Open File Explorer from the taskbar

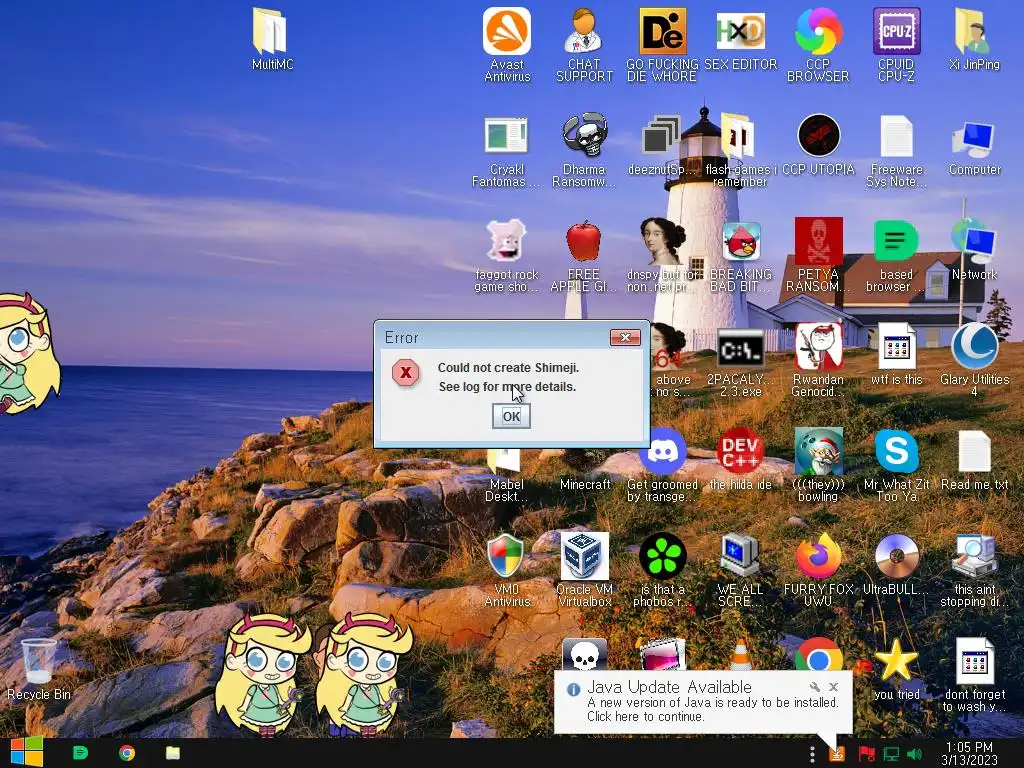172,753
